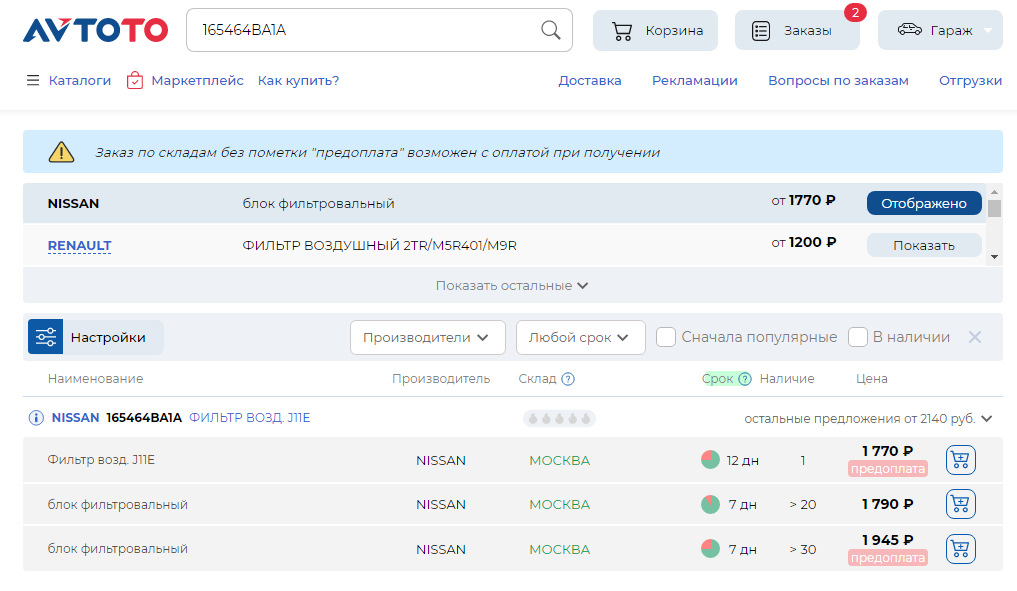Expand остальные предложения от 2140 руб.
The image size is (1017, 591).
(x=868, y=418)
